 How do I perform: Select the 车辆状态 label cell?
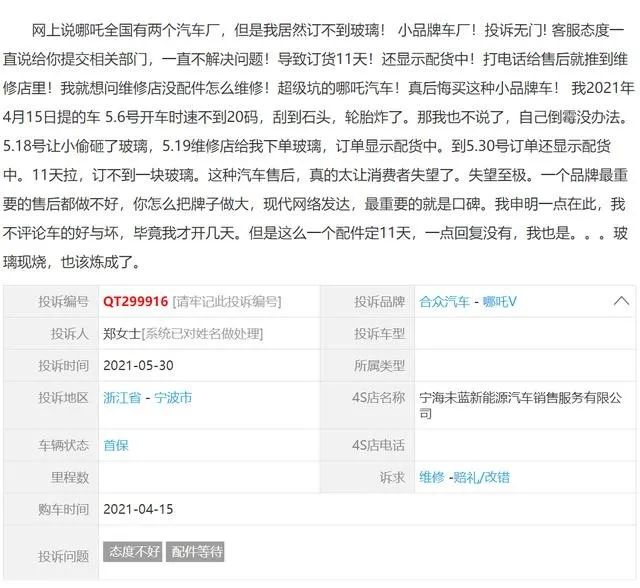coord(51,445)
